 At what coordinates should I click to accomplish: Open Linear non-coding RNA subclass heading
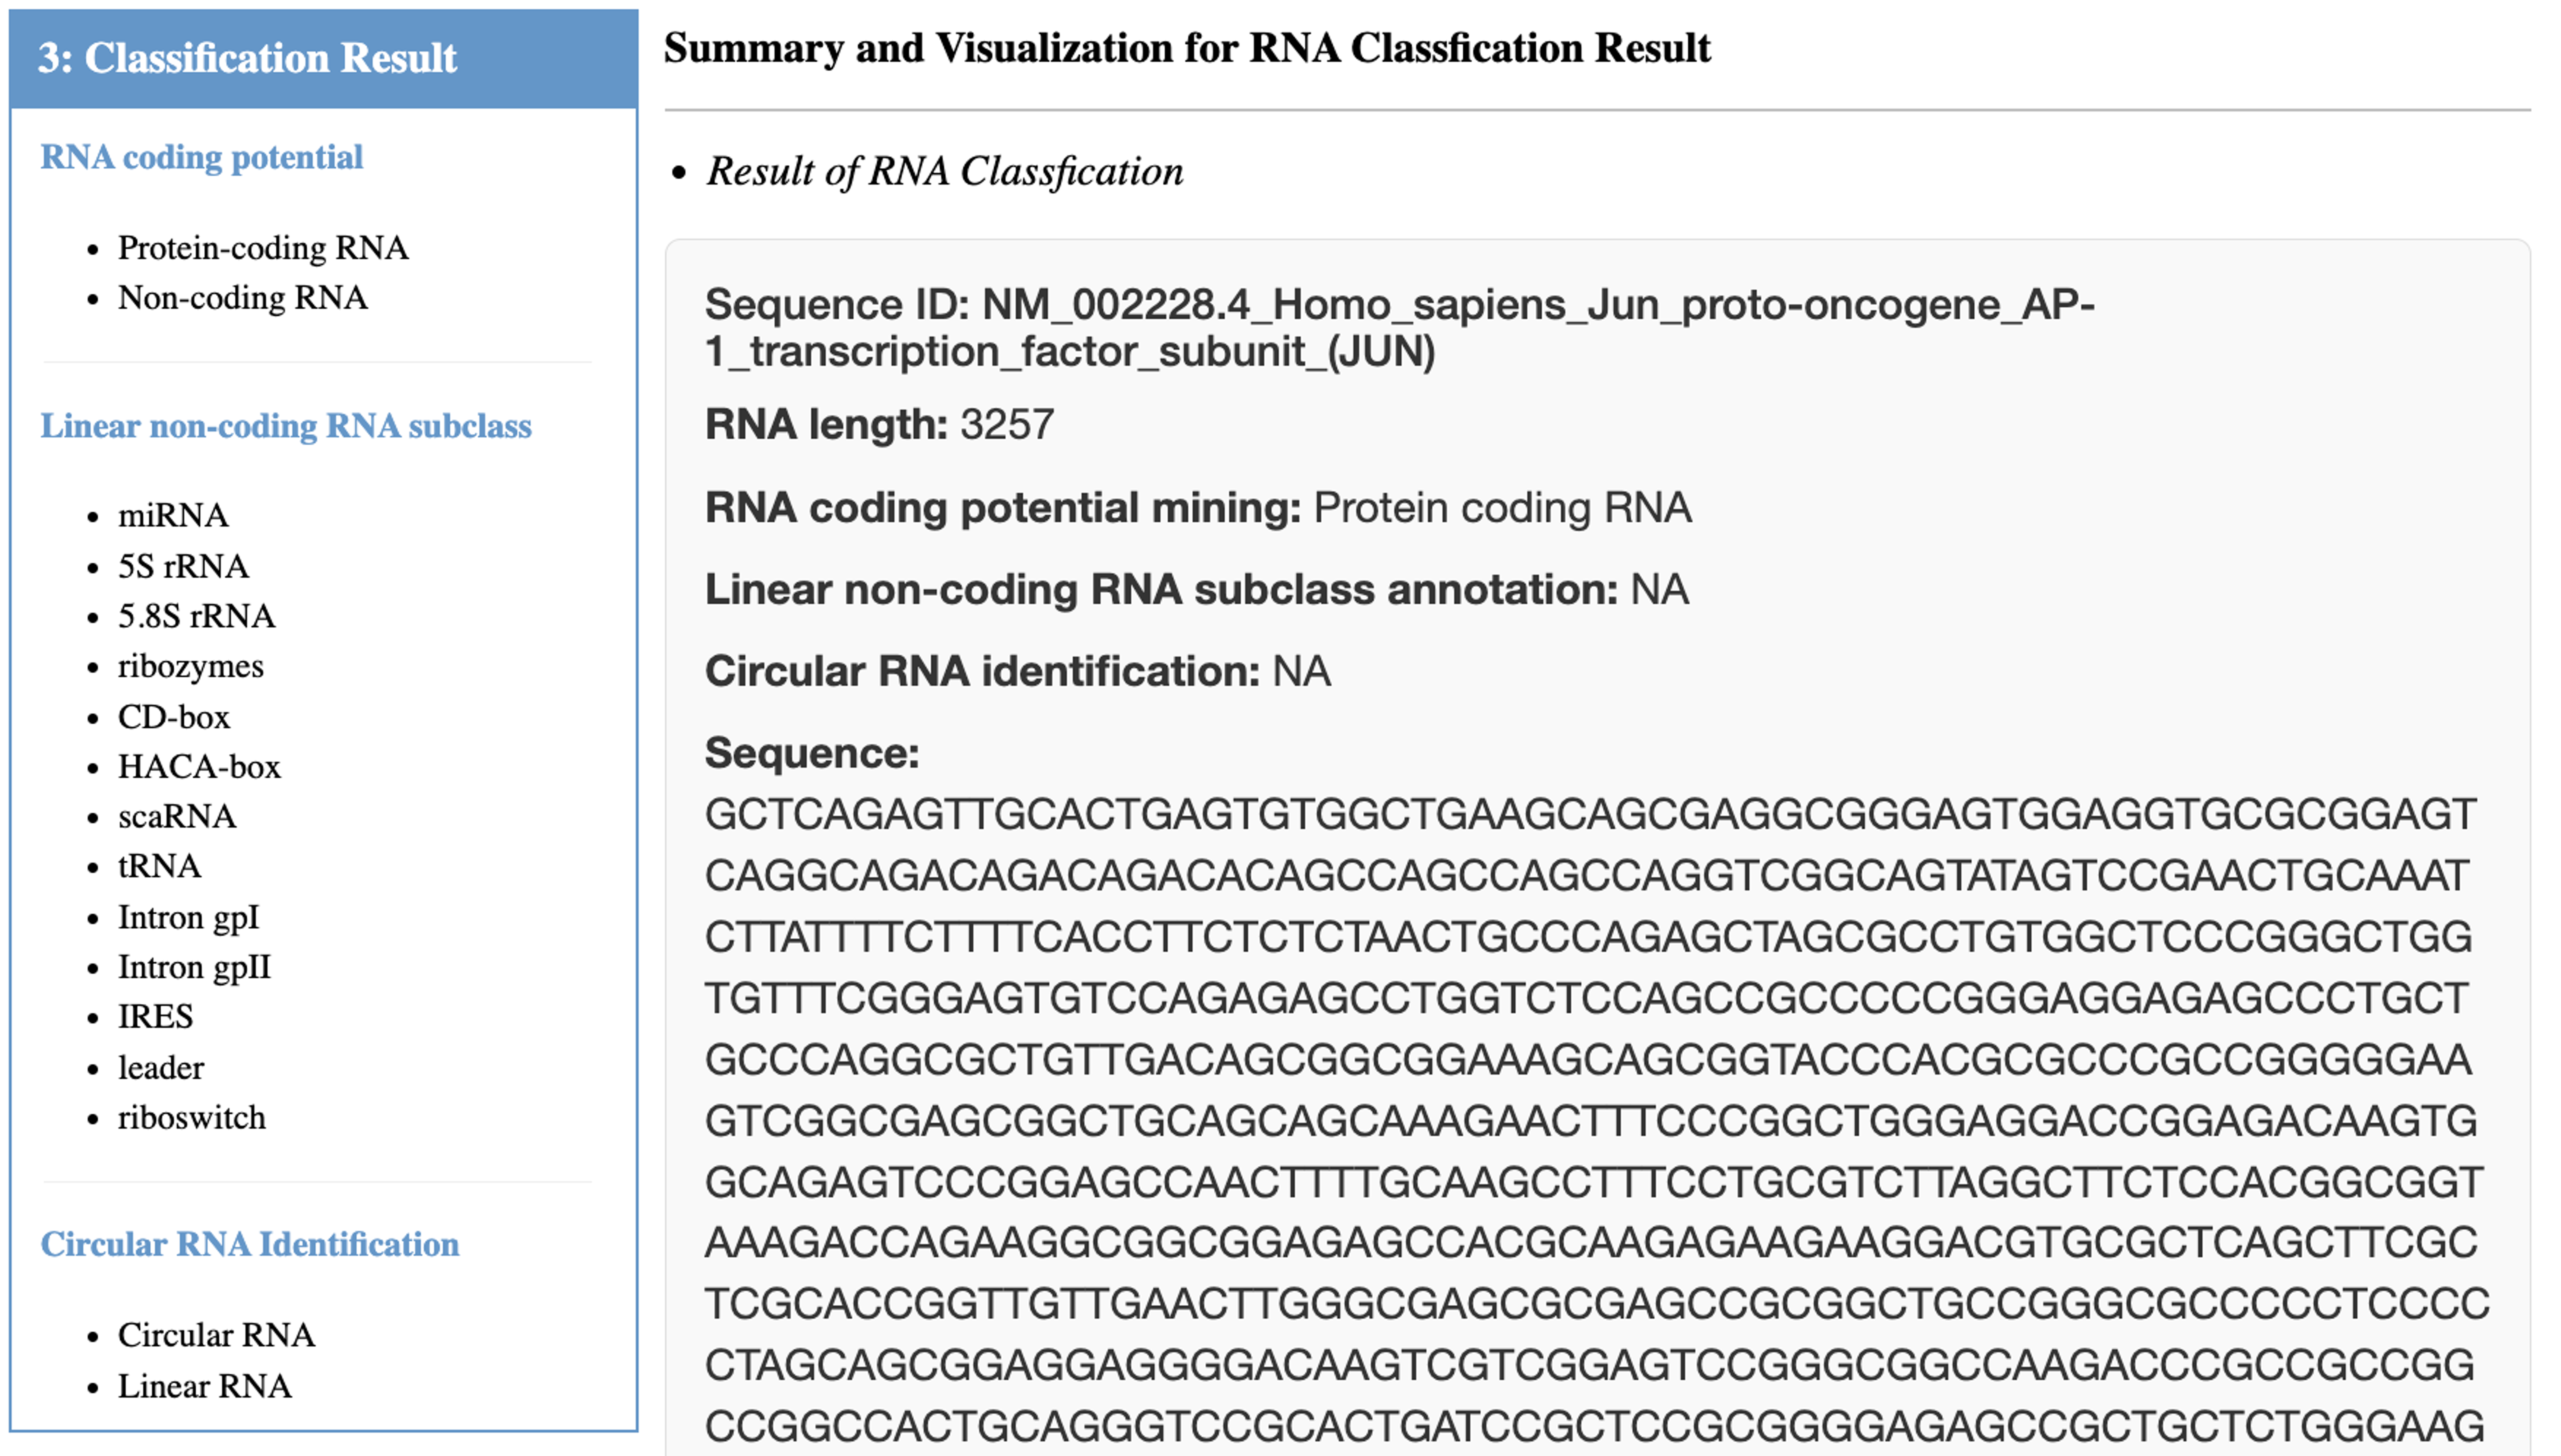[285, 426]
